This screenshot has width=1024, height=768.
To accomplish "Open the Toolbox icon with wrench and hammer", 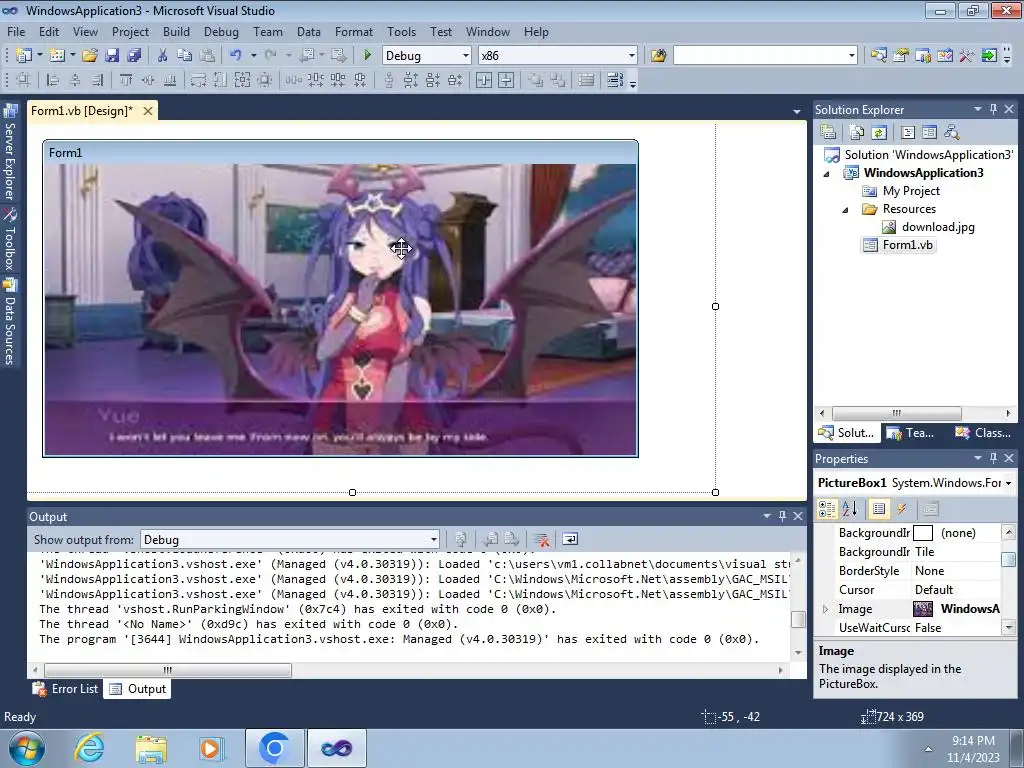I will [x=967, y=56].
